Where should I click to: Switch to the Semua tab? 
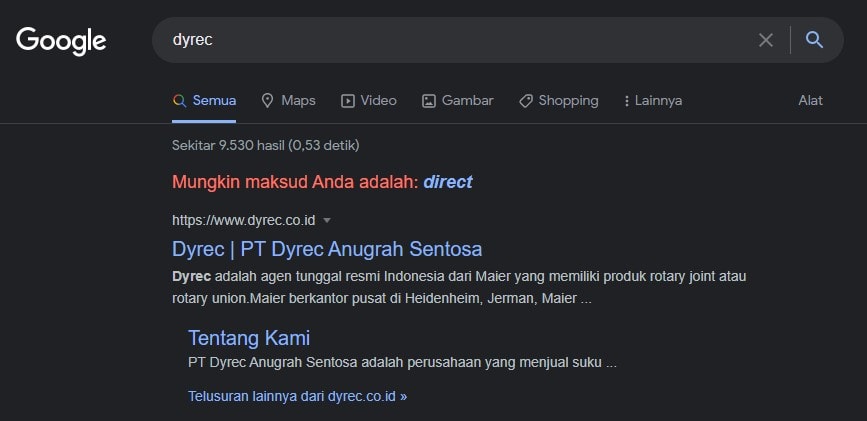[214, 101]
